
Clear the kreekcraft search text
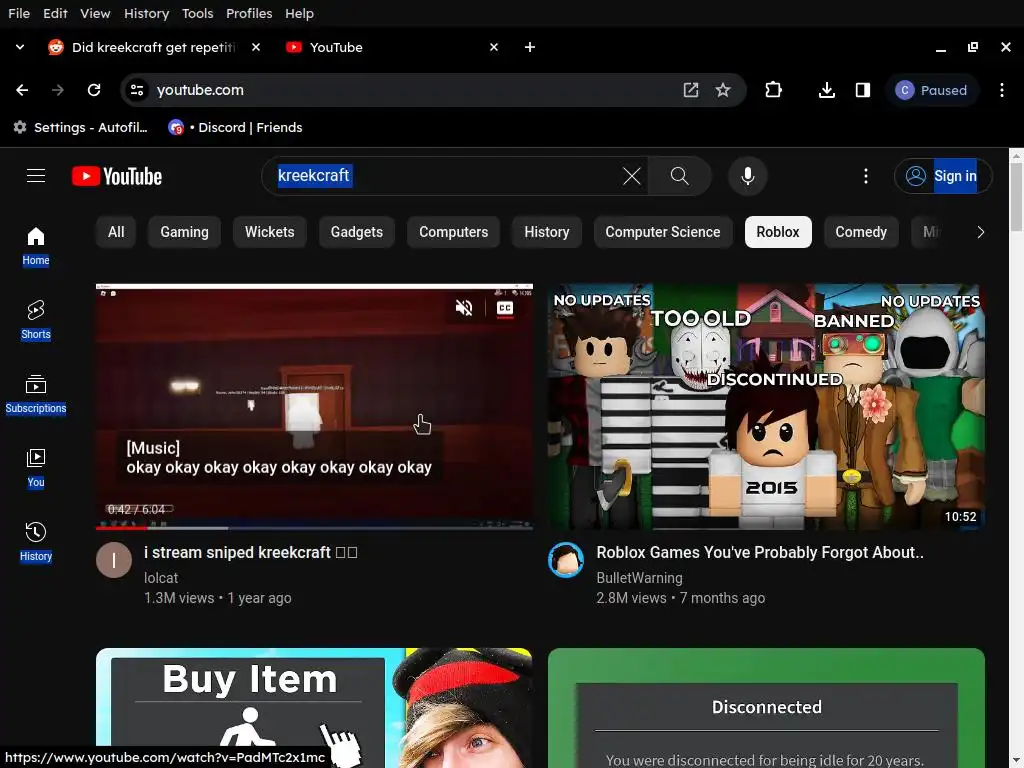632,176
